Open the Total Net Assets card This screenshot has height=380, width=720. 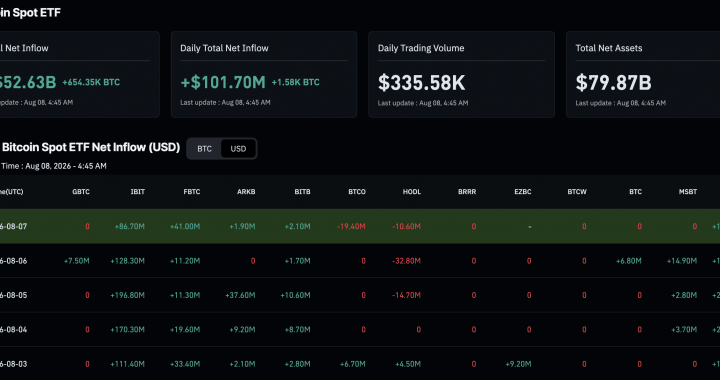pos(643,74)
